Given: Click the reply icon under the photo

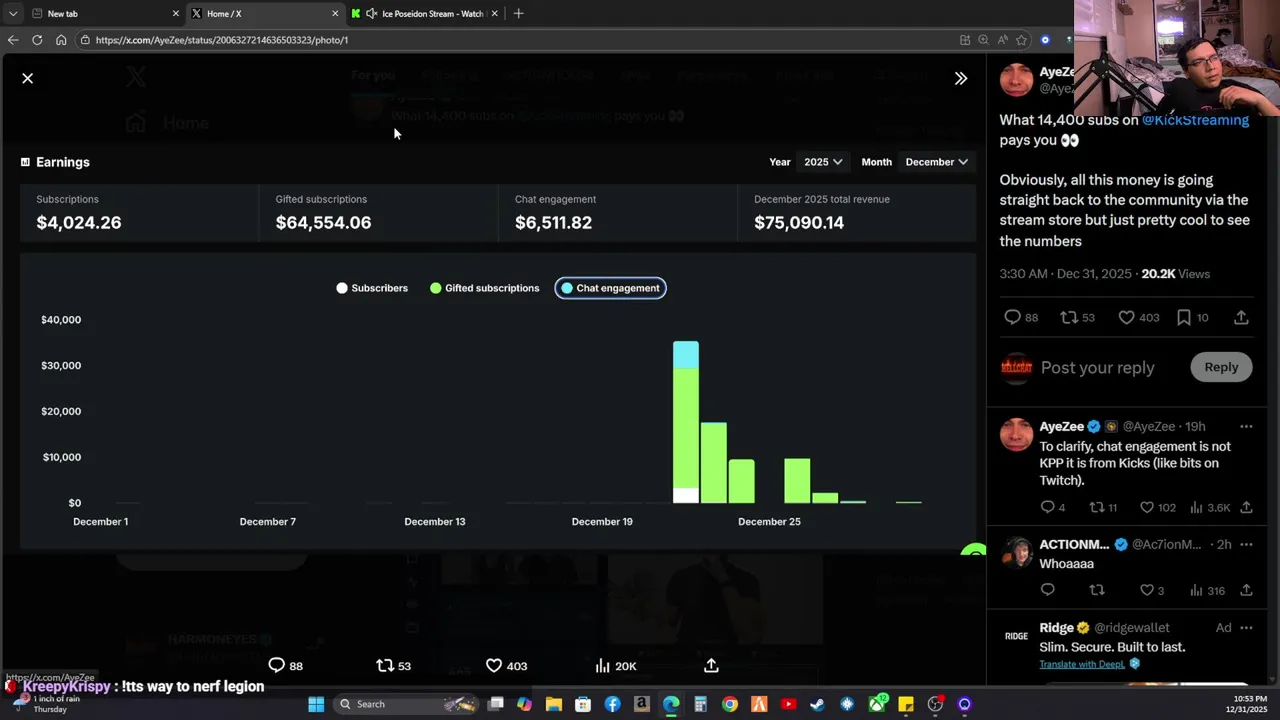Looking at the screenshot, I should tap(277, 666).
